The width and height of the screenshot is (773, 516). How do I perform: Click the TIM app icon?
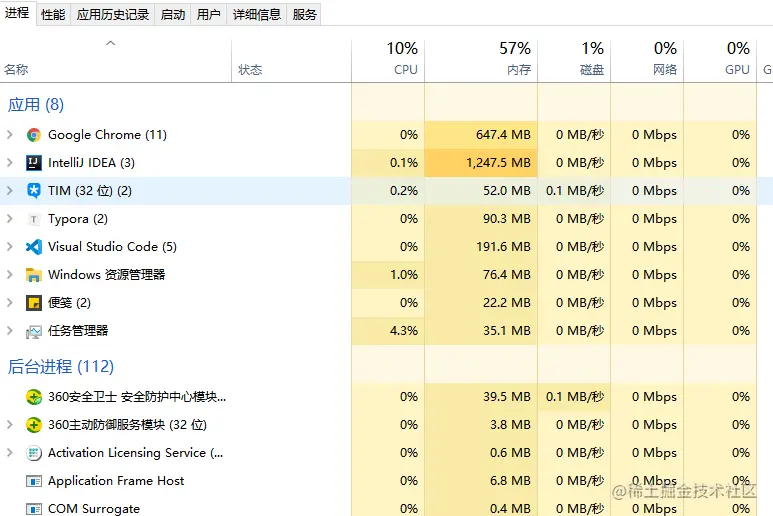[x=34, y=191]
